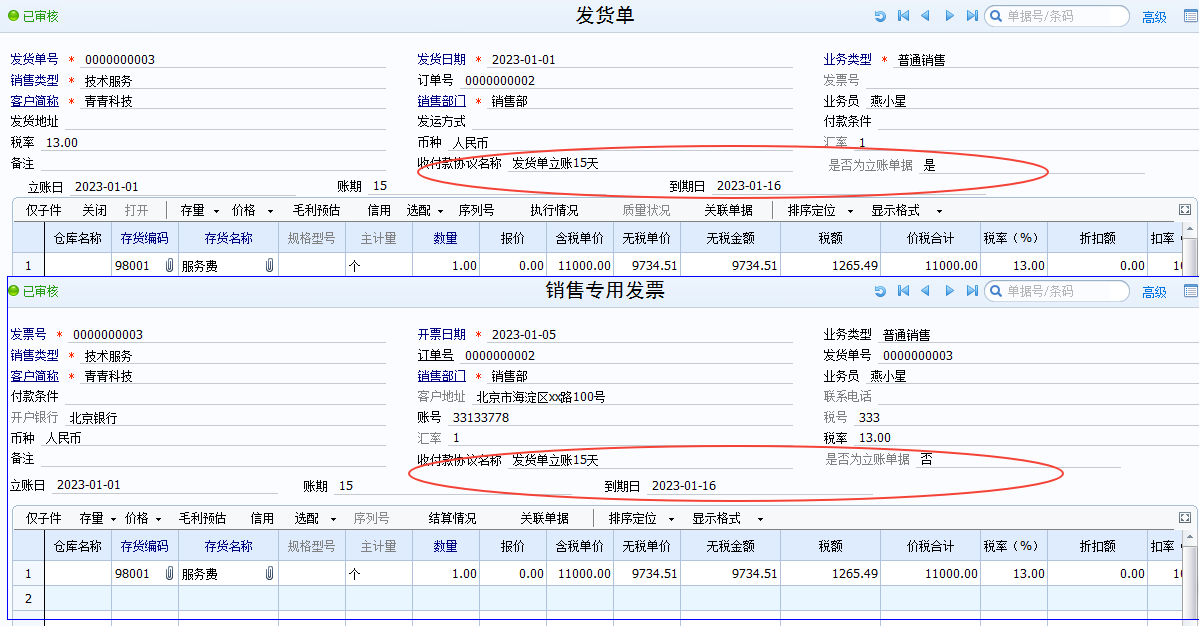
Task: Expand 价格 dropdown in 发货单 toolbar
Action: click(270, 211)
